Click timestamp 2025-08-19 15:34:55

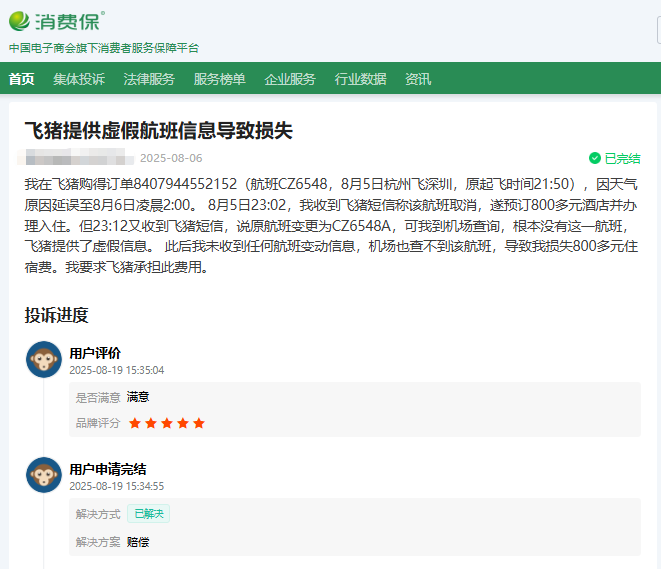117,486
